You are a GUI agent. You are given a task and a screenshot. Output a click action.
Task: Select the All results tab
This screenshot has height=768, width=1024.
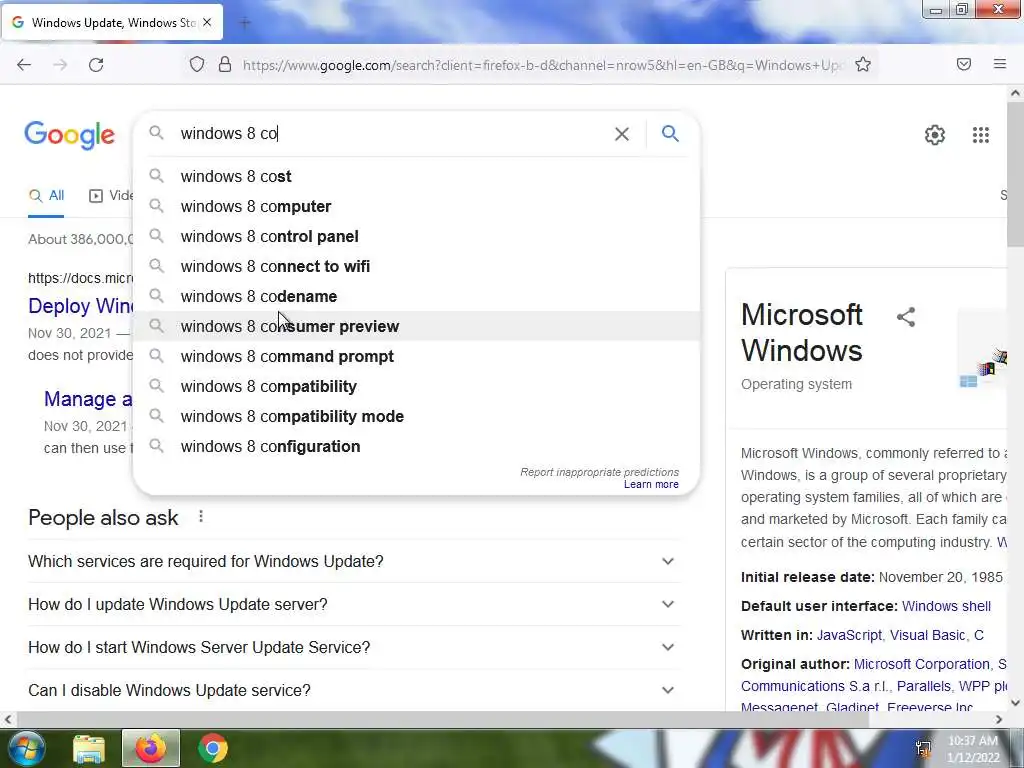tap(46, 195)
